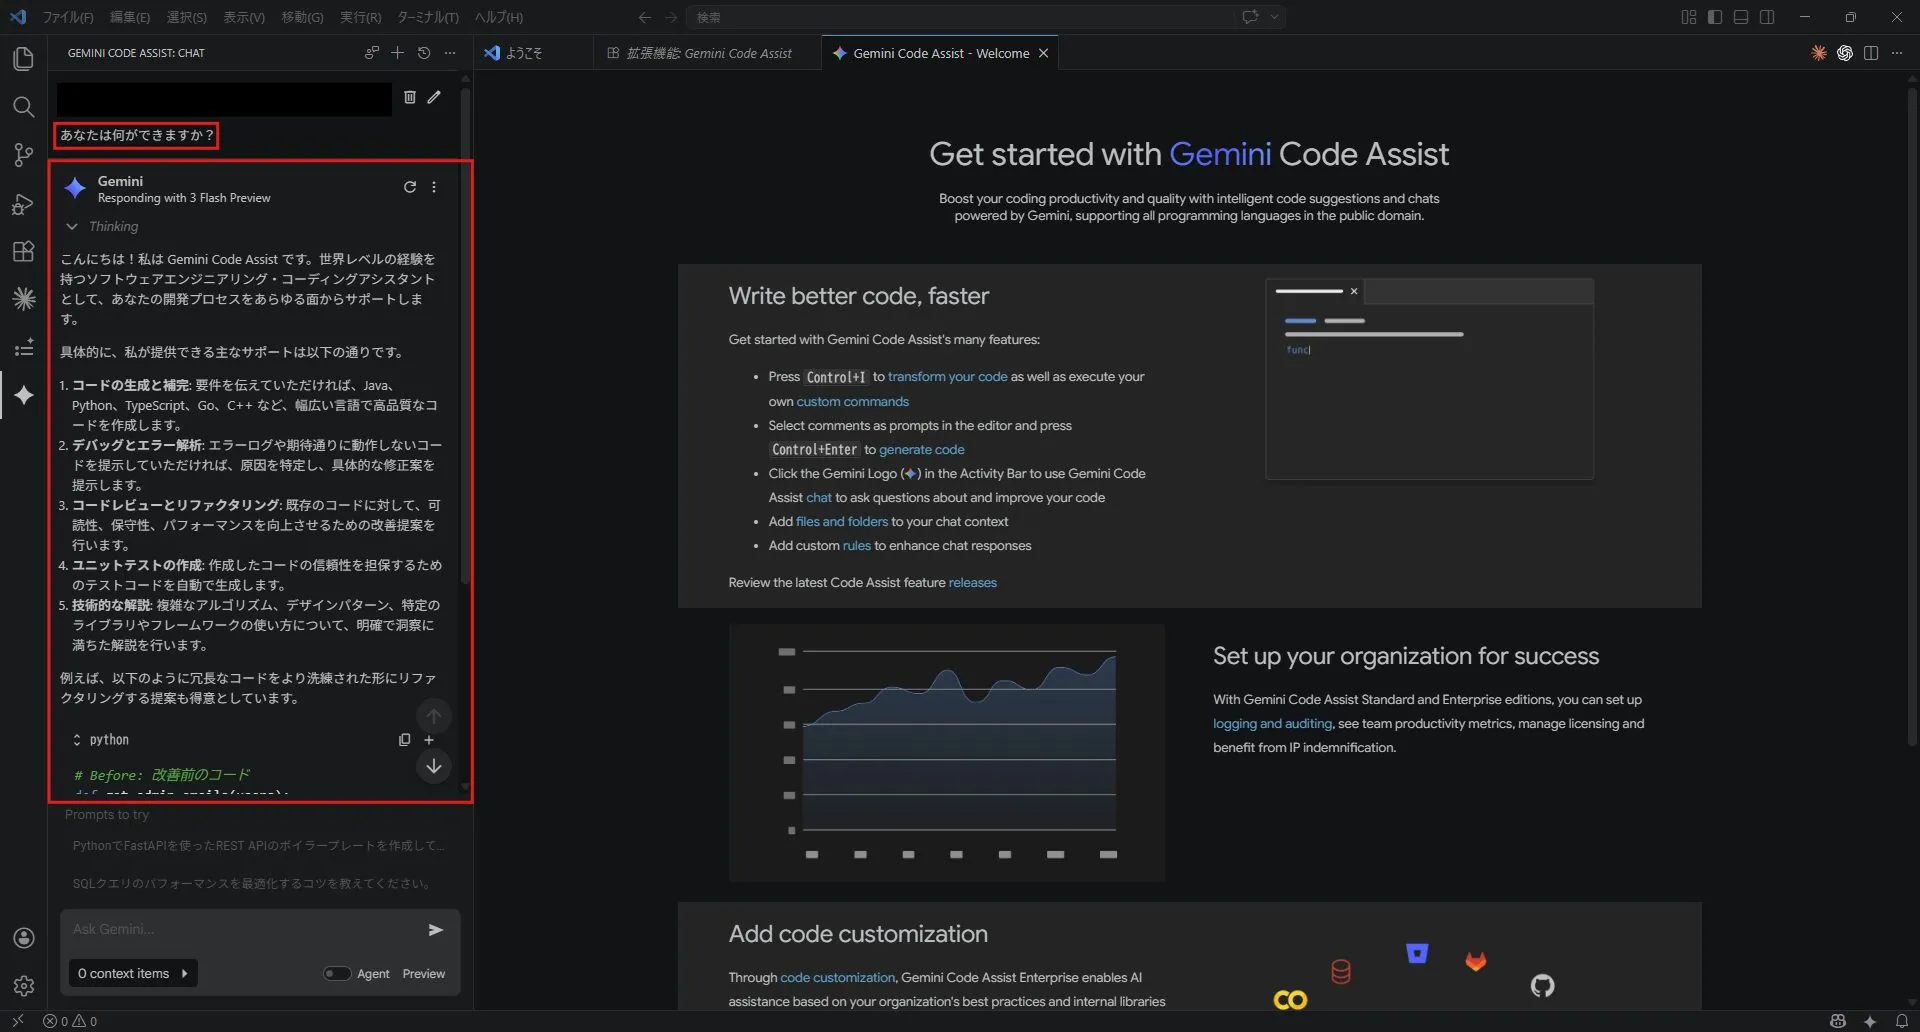Screen dimensions: 1920x1032
Task: Toggle the secondary side bar visibility
Action: pos(1767,17)
